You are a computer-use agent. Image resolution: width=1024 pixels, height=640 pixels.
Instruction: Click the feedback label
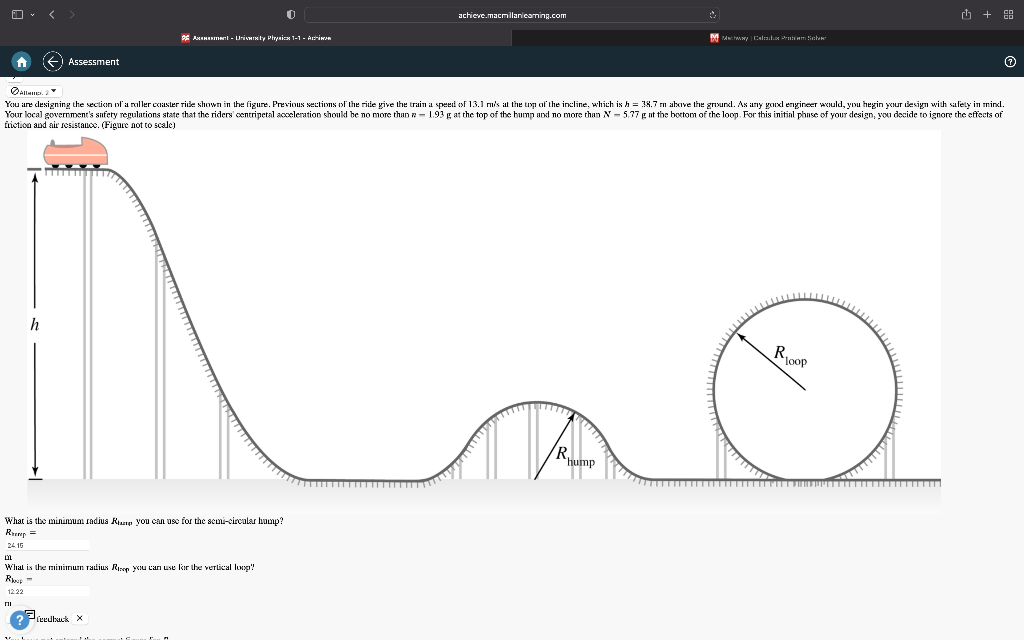tap(52, 618)
